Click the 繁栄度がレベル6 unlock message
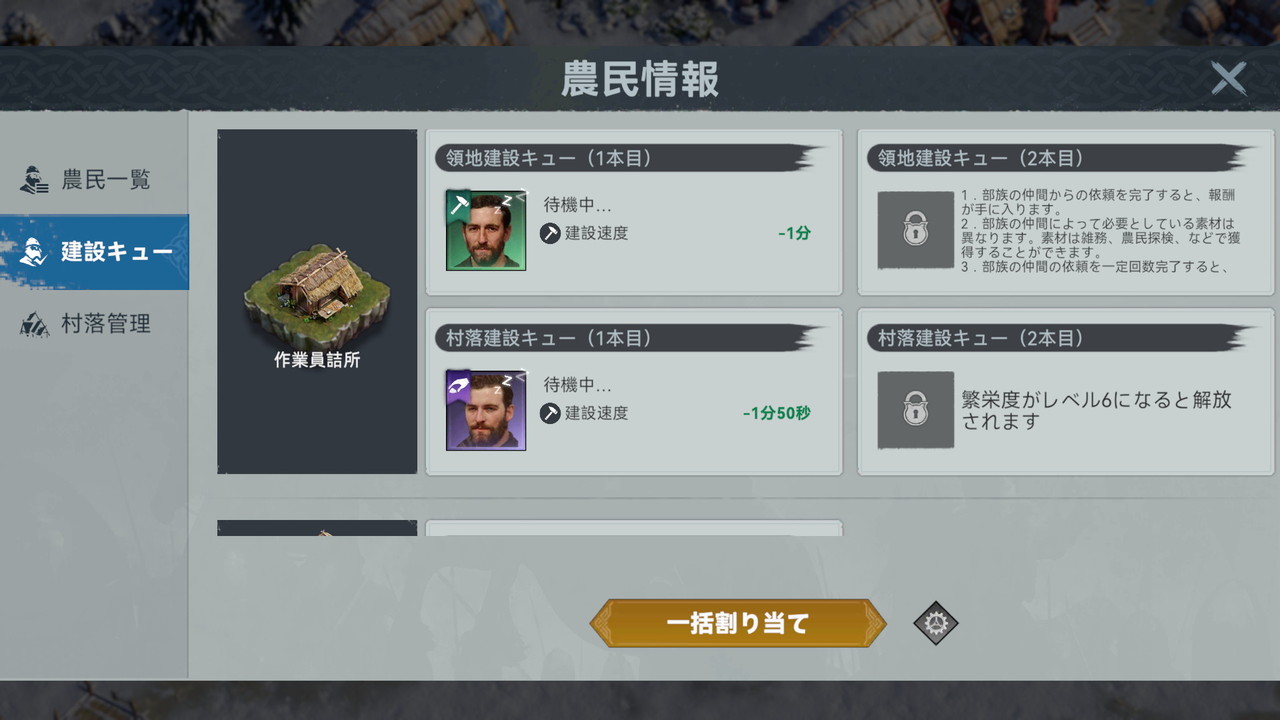This screenshot has height=720, width=1280. [x=1097, y=411]
